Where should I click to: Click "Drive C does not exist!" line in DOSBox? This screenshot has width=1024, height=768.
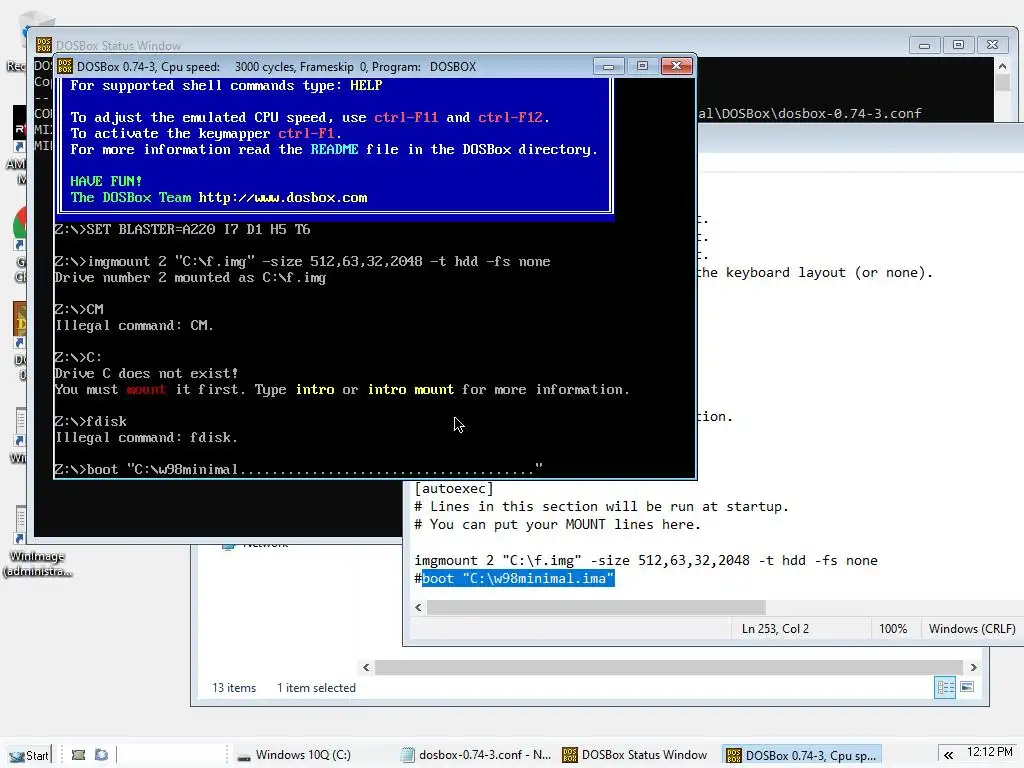146,374
